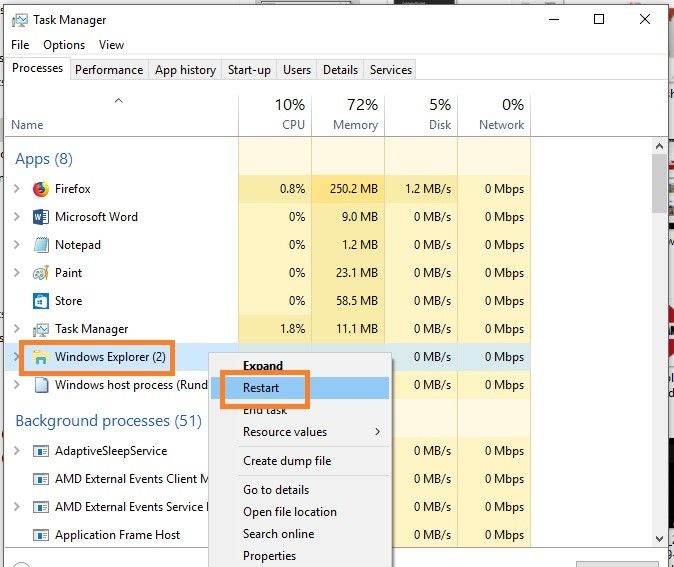The height and width of the screenshot is (567, 674).
Task: Choose Restart in the context menu
Action: pyautogui.click(x=301, y=388)
